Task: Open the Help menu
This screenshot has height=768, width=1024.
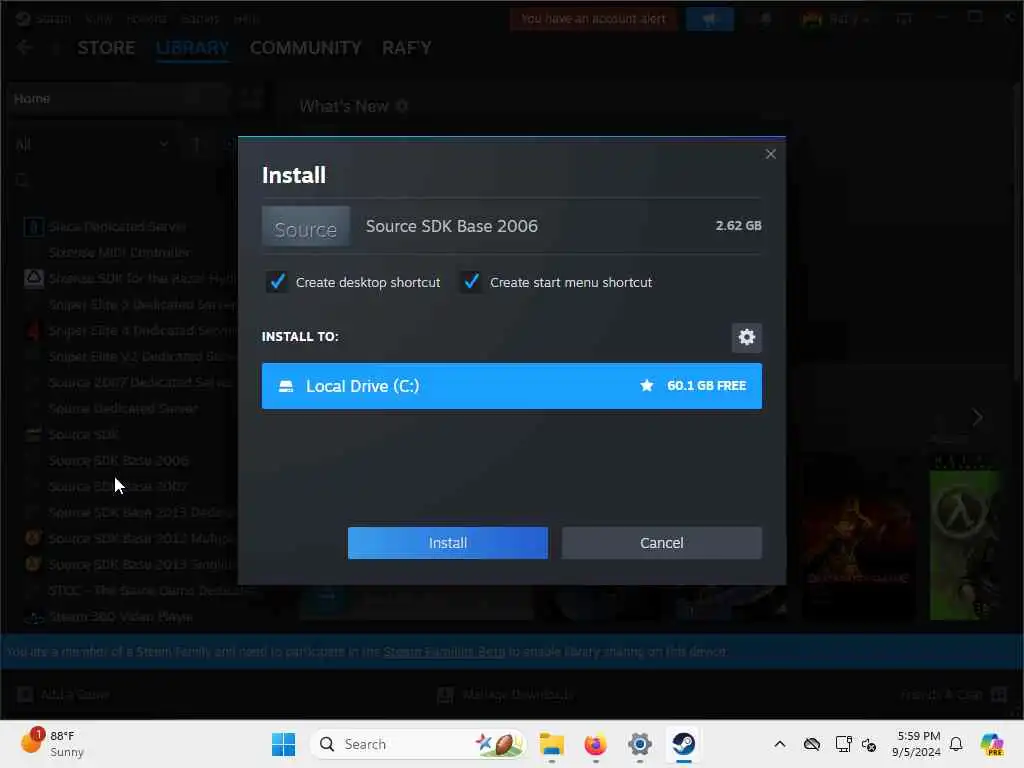Action: 247,19
